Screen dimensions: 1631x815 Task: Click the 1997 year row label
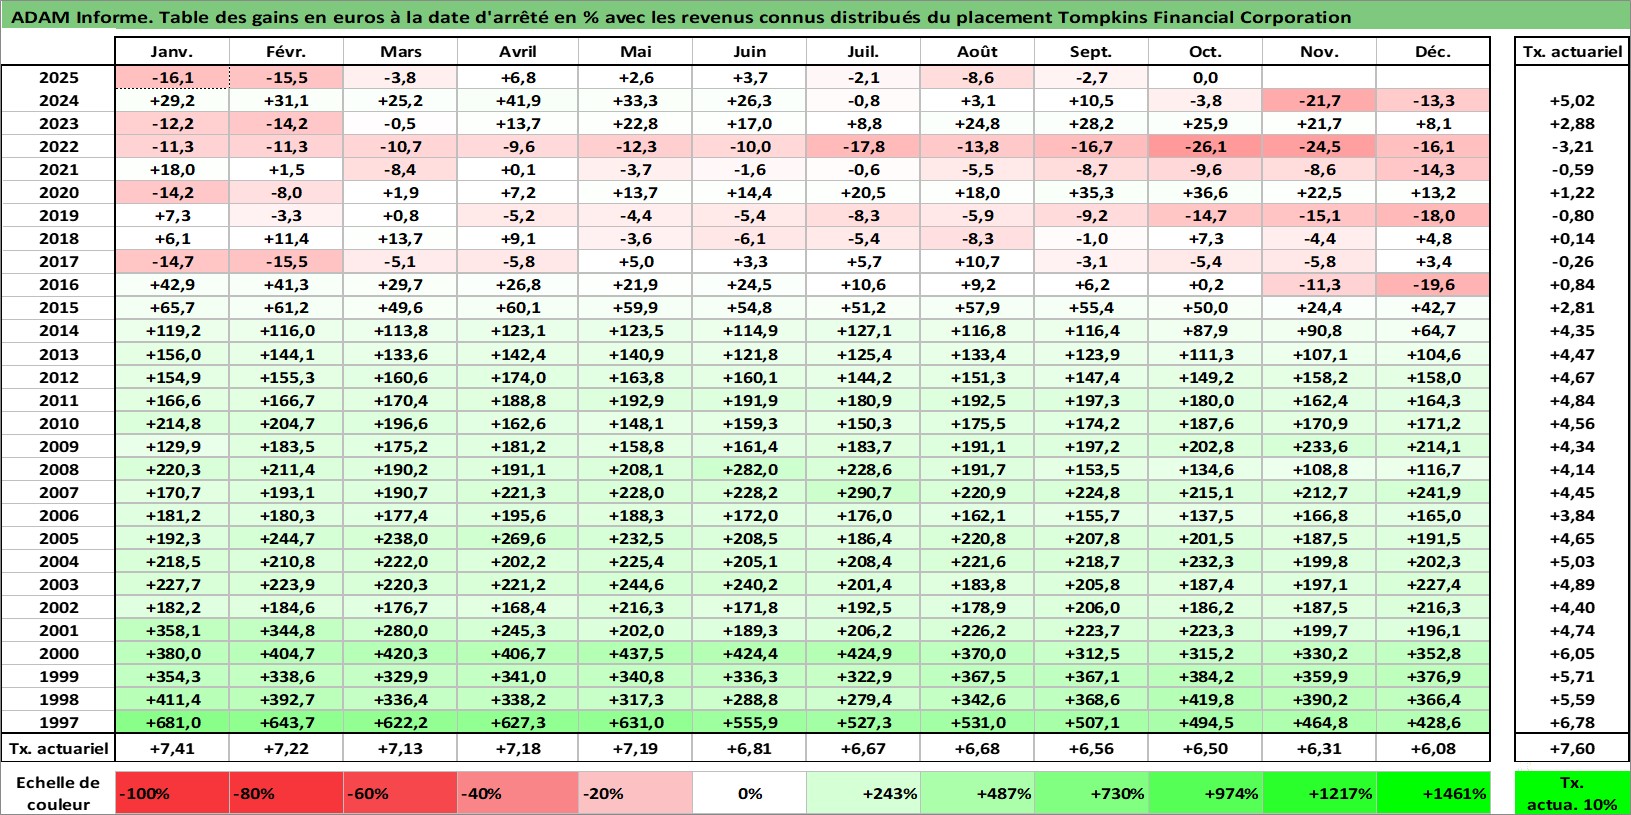[x=58, y=722]
